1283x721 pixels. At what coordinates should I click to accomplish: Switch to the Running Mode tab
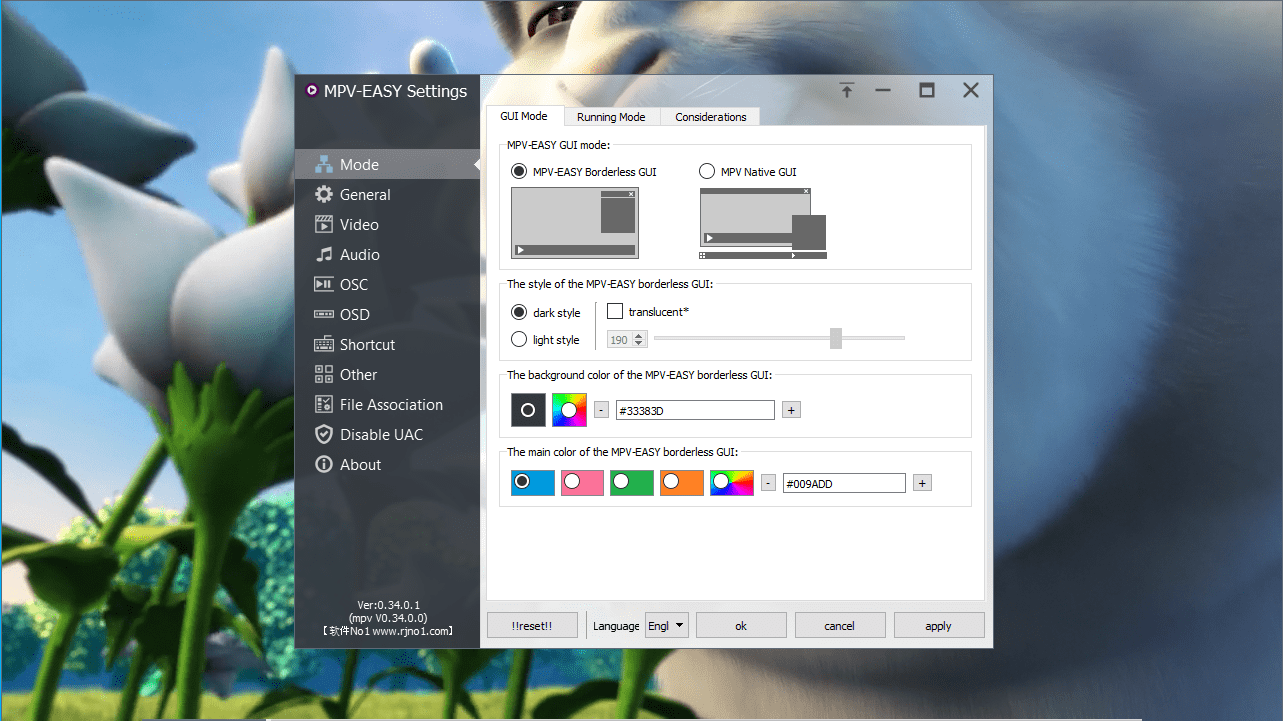pyautogui.click(x=611, y=117)
